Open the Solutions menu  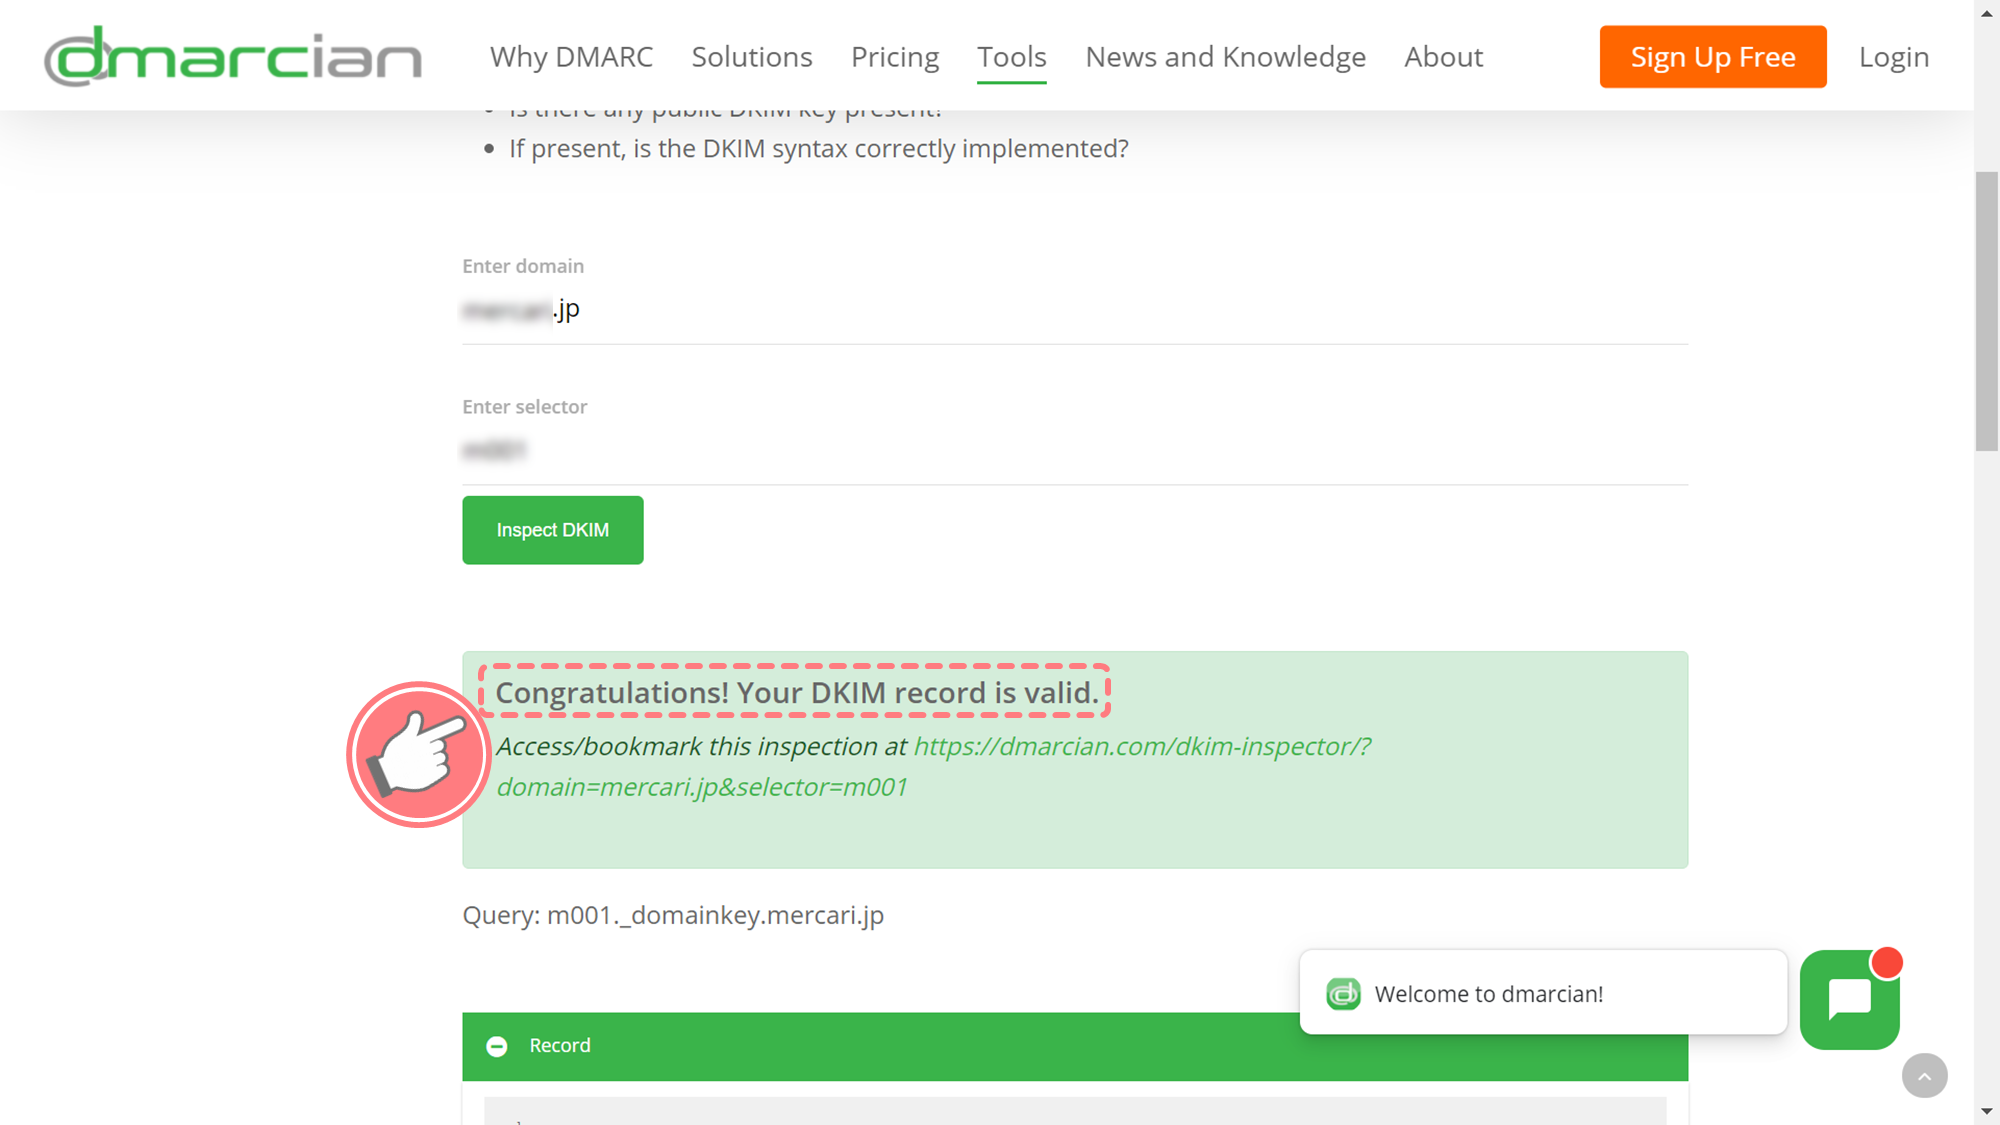[x=752, y=57]
